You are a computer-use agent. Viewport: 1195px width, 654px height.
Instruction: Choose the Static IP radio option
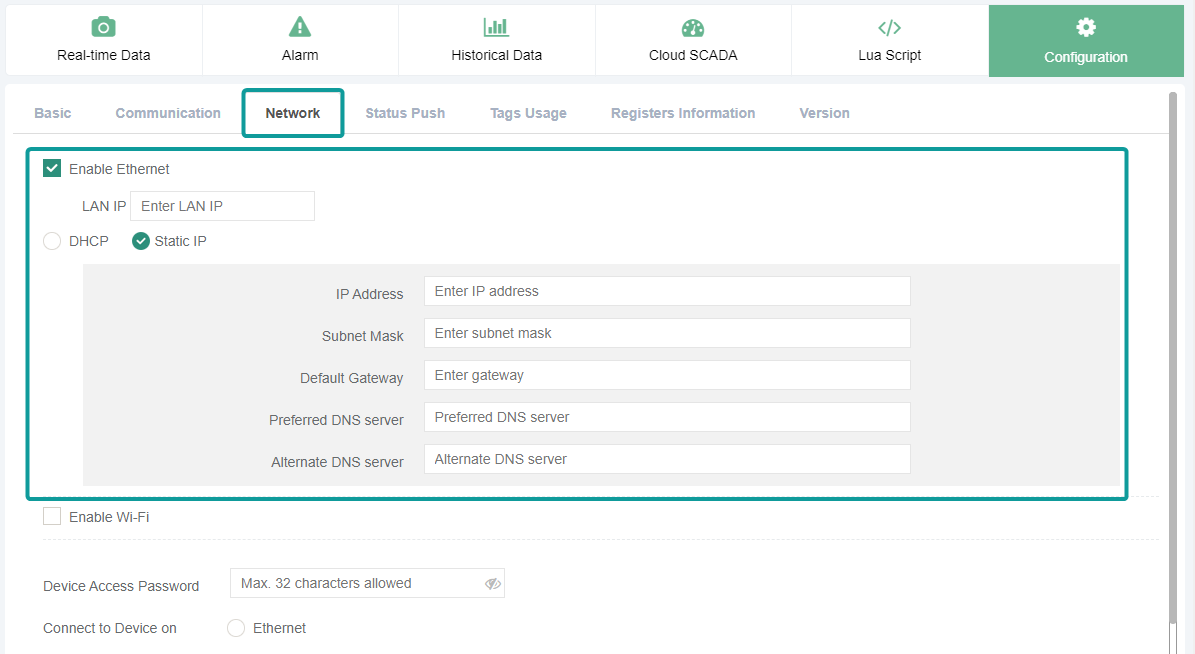[141, 241]
